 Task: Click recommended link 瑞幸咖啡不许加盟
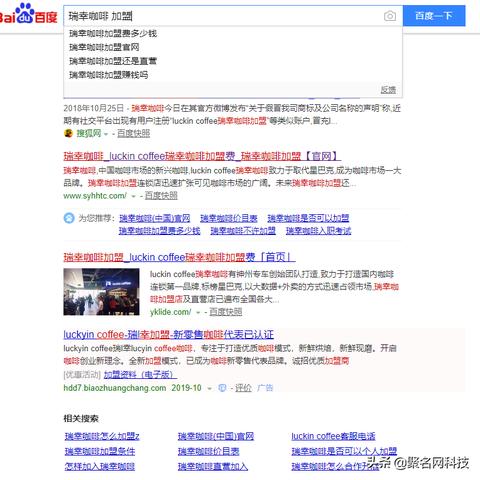pos(243,231)
